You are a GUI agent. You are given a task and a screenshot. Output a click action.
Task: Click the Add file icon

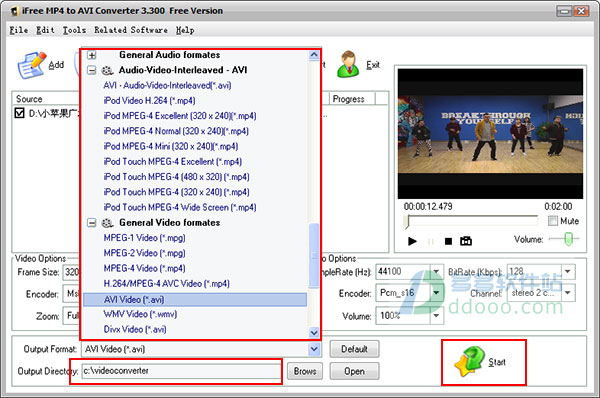(x=32, y=65)
